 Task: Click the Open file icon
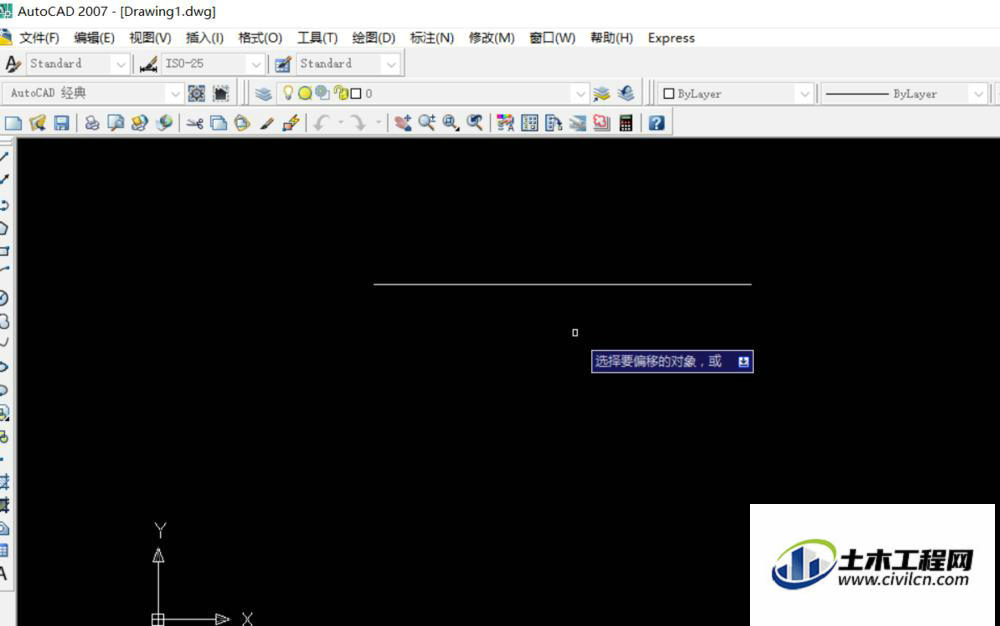pyautogui.click(x=38, y=122)
